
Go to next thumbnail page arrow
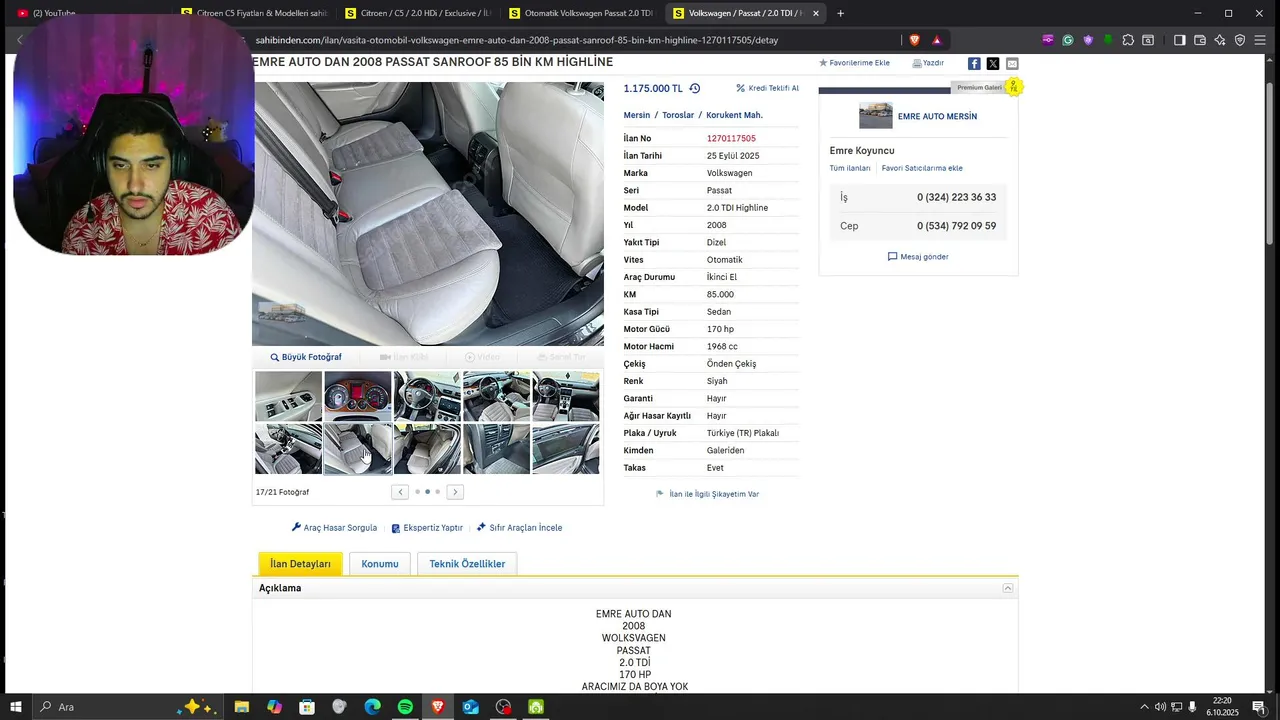(455, 492)
